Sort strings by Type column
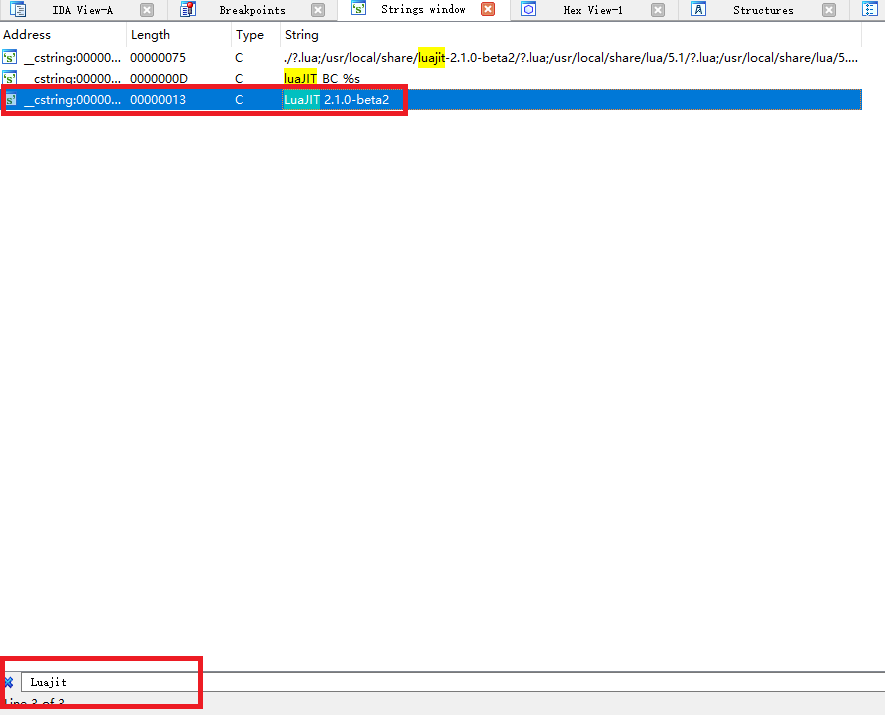The image size is (885, 715). [256, 35]
